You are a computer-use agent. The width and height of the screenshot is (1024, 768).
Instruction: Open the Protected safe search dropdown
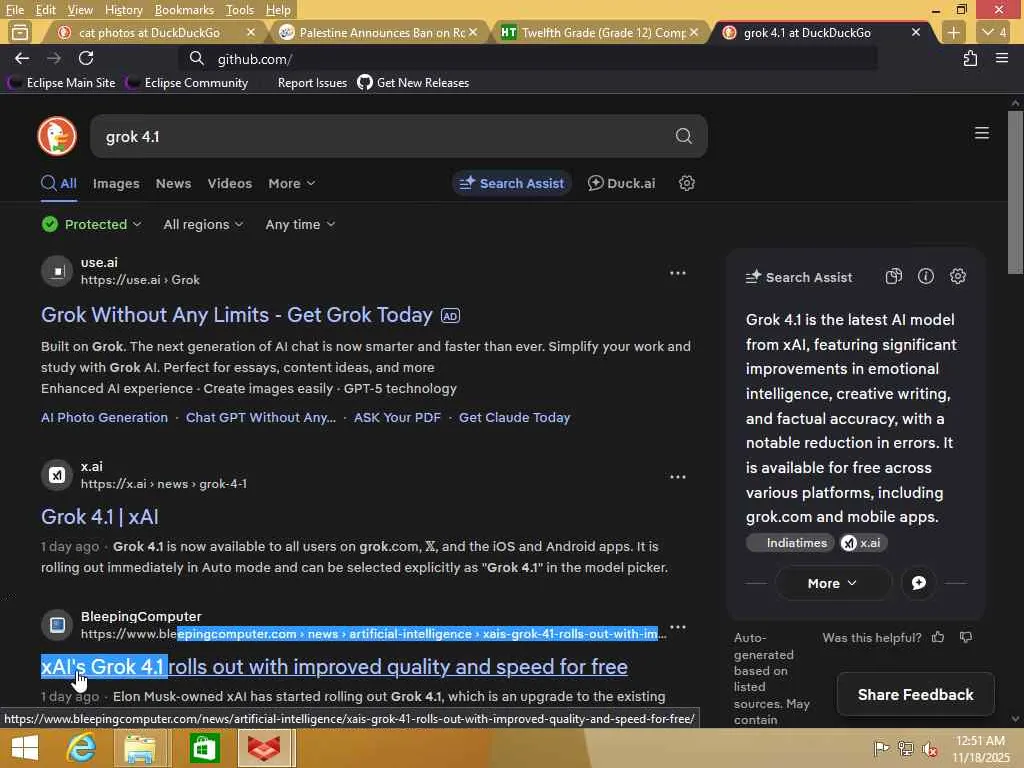coord(91,225)
